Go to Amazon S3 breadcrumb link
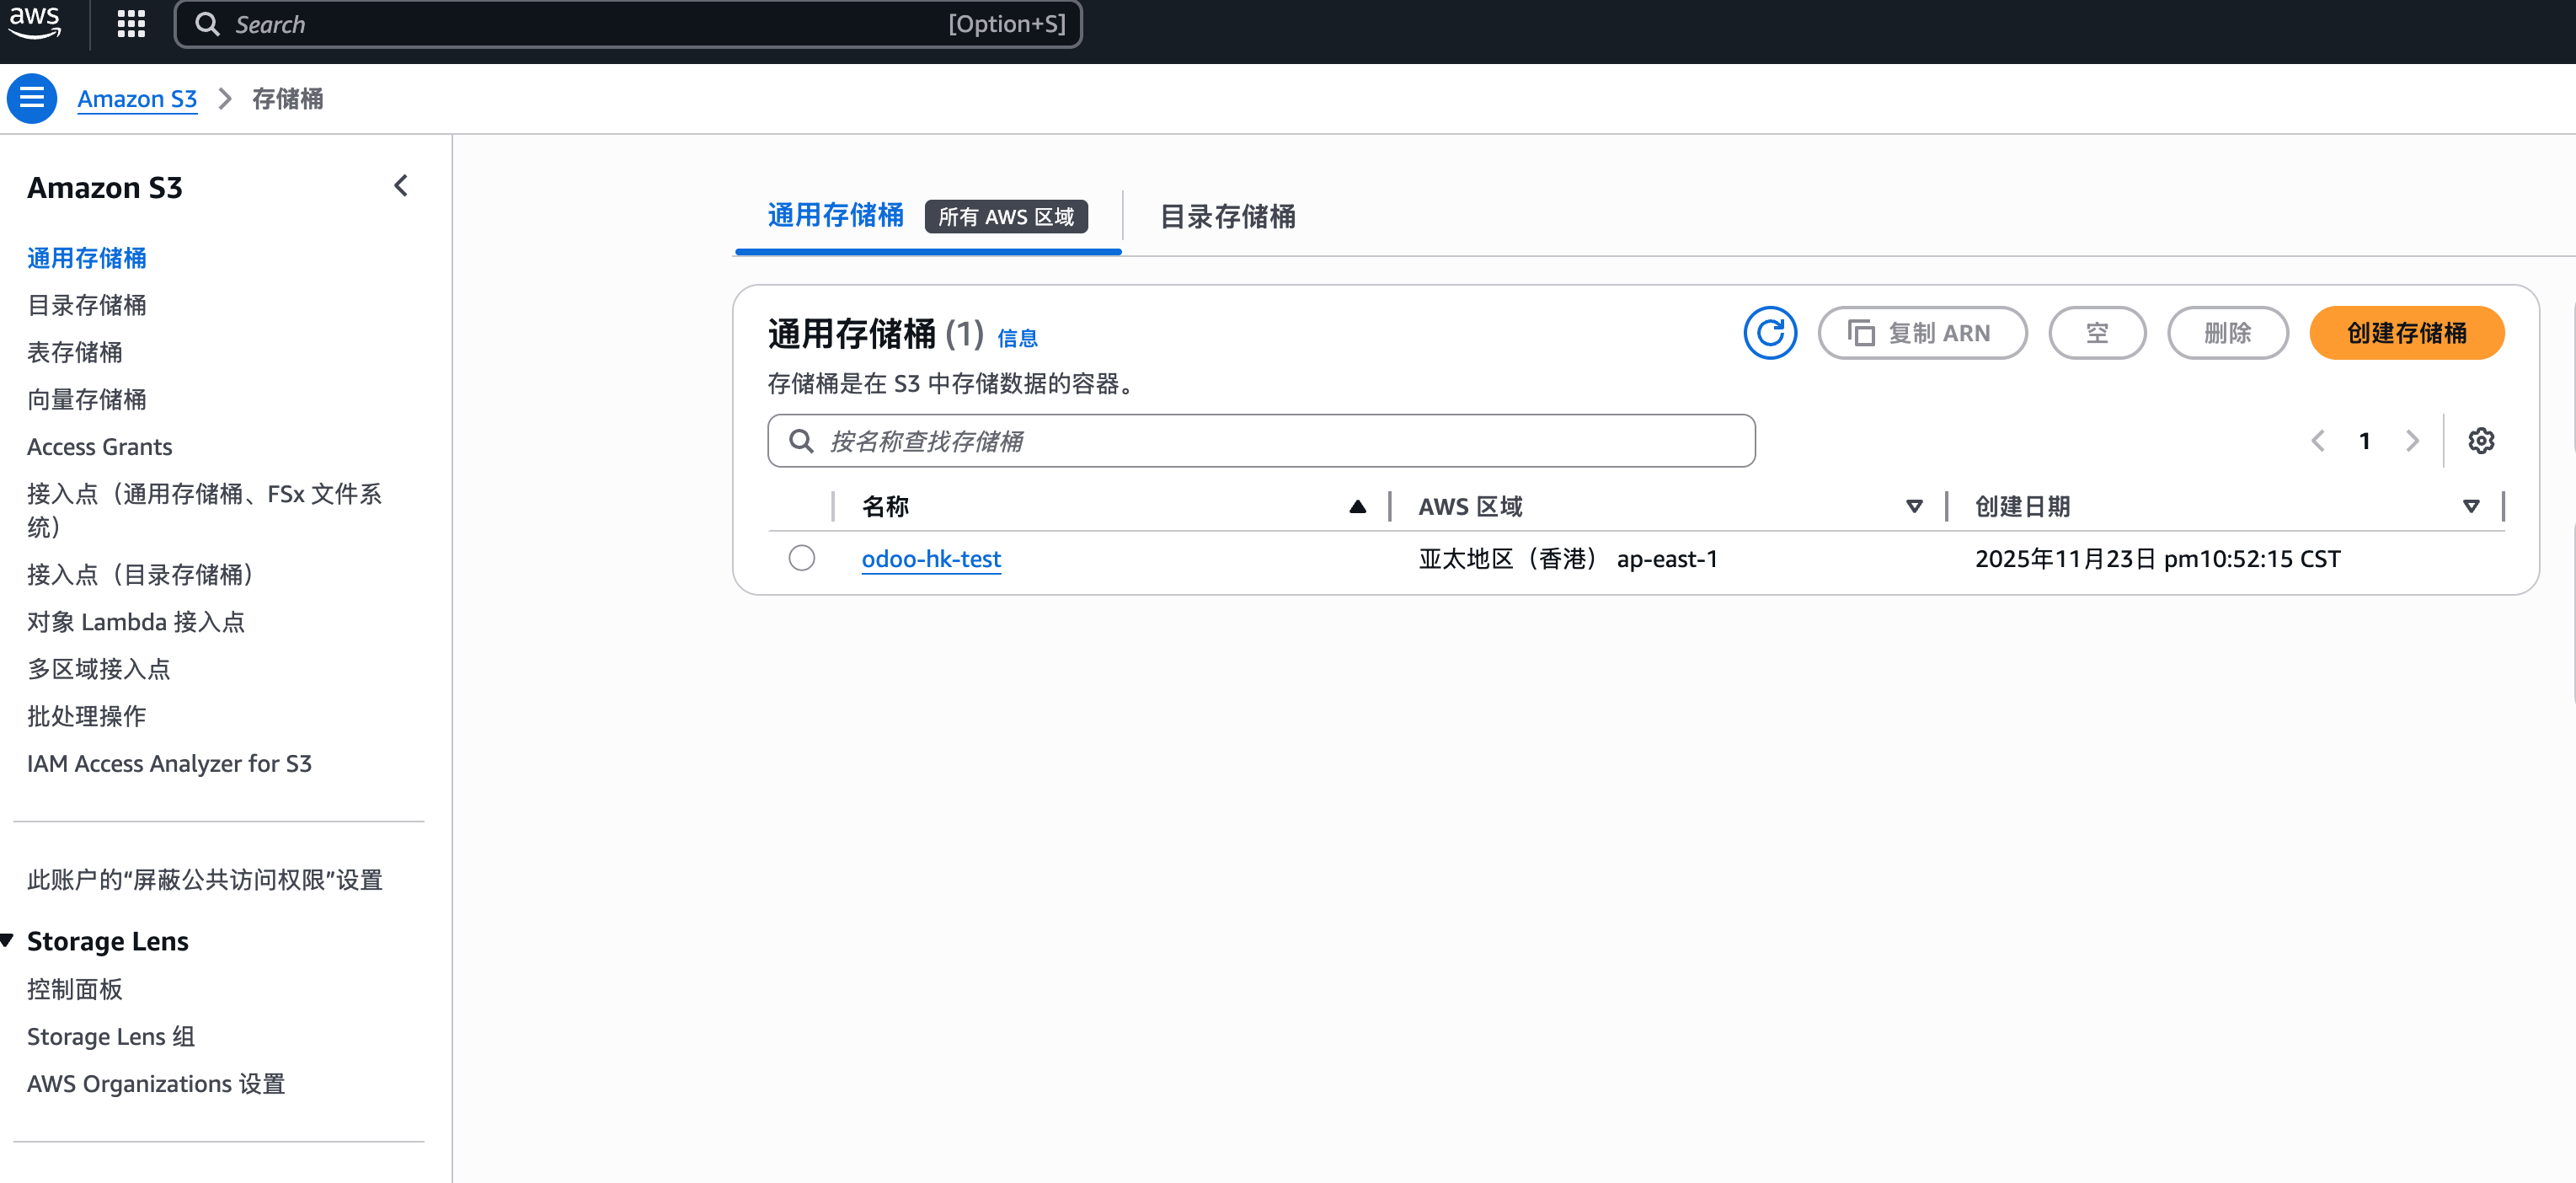 pos(137,99)
